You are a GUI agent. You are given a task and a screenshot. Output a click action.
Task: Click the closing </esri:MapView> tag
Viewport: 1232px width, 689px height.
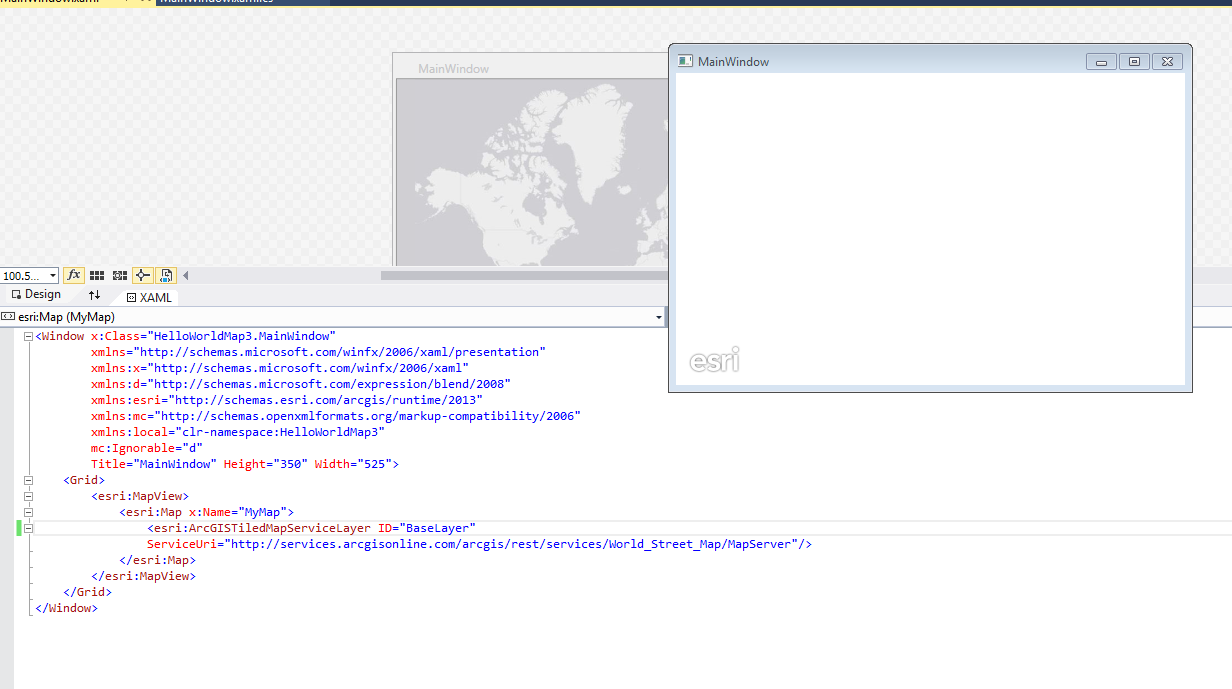(143, 576)
